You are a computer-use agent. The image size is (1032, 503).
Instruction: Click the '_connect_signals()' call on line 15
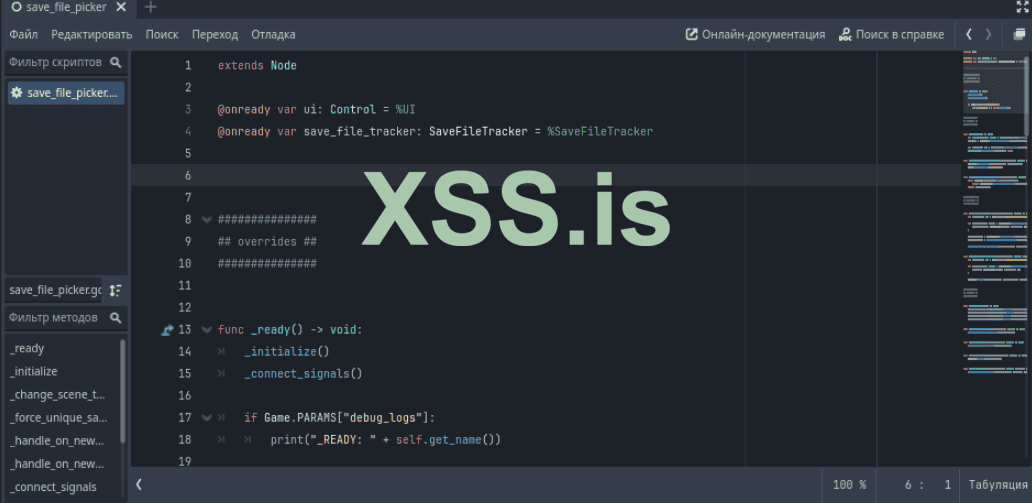303,373
